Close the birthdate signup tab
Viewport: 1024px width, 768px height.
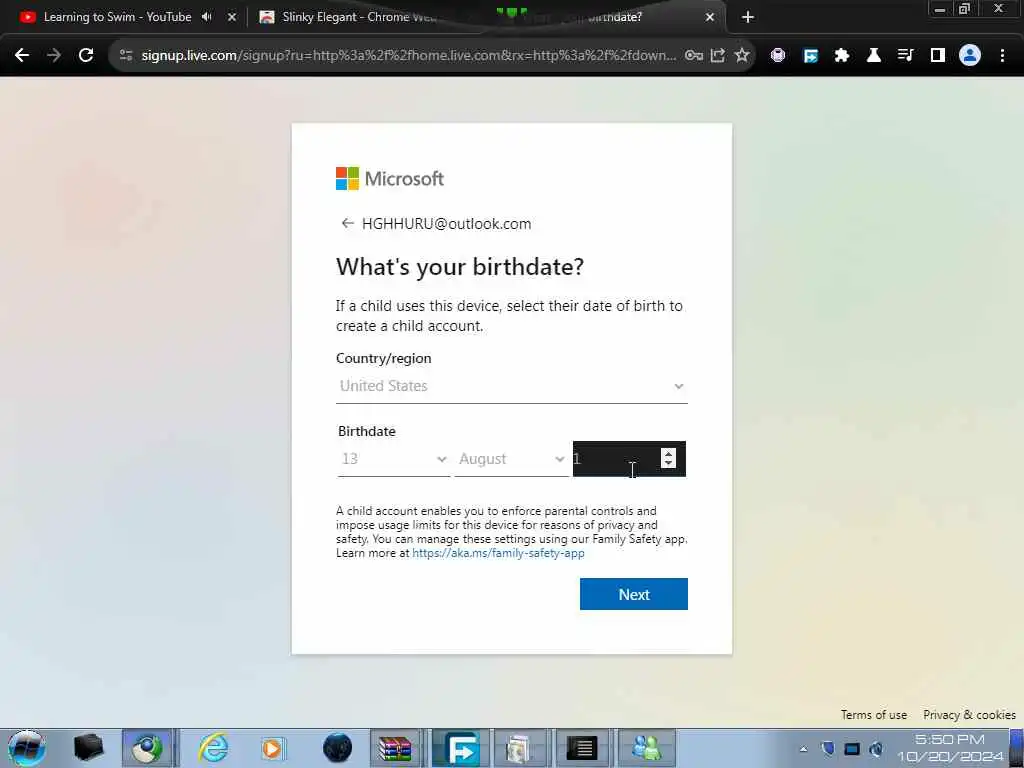point(710,17)
